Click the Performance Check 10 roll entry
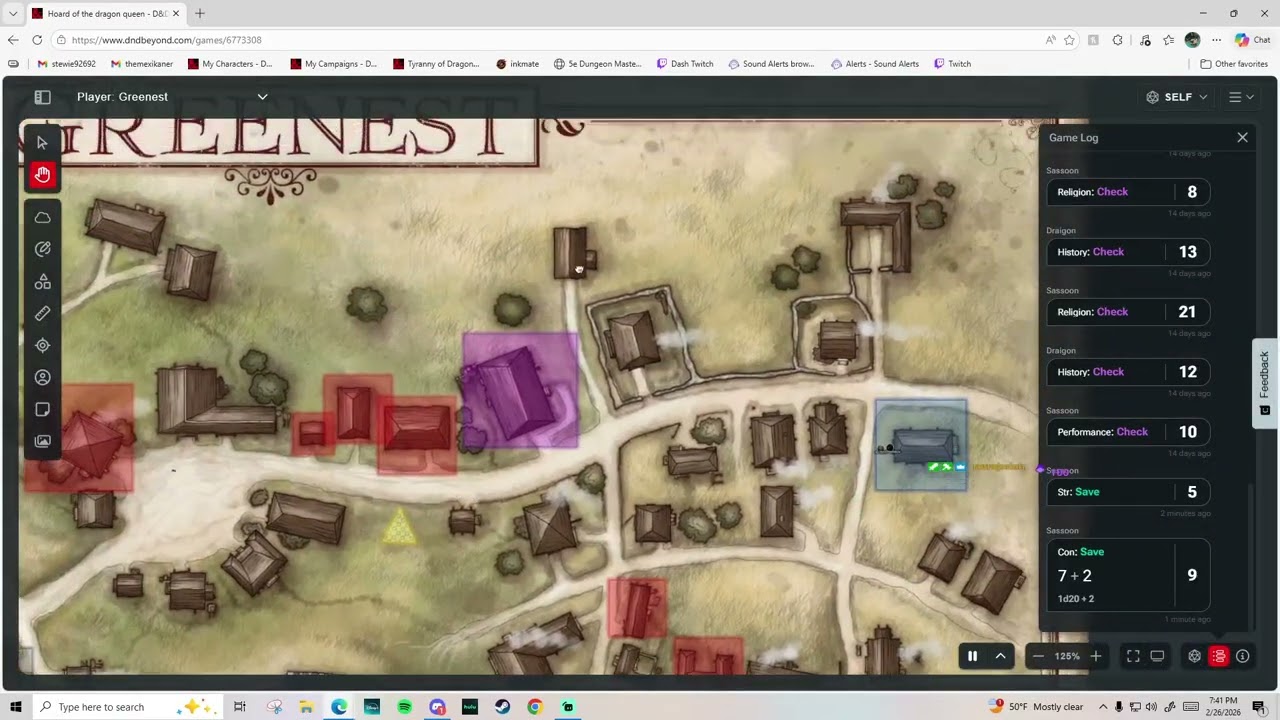This screenshot has height=720, width=1280. [1128, 432]
